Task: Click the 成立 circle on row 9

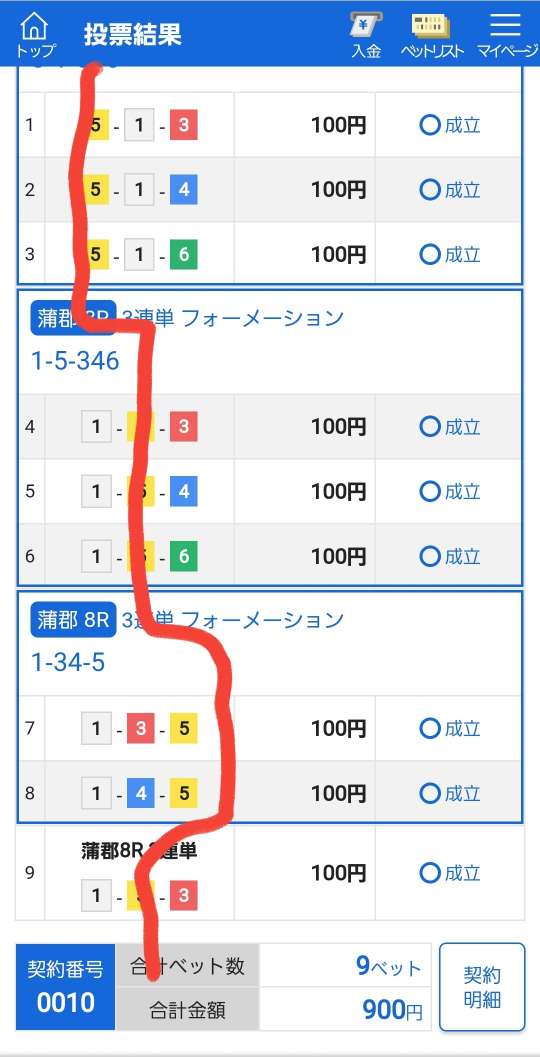Action: (429, 873)
